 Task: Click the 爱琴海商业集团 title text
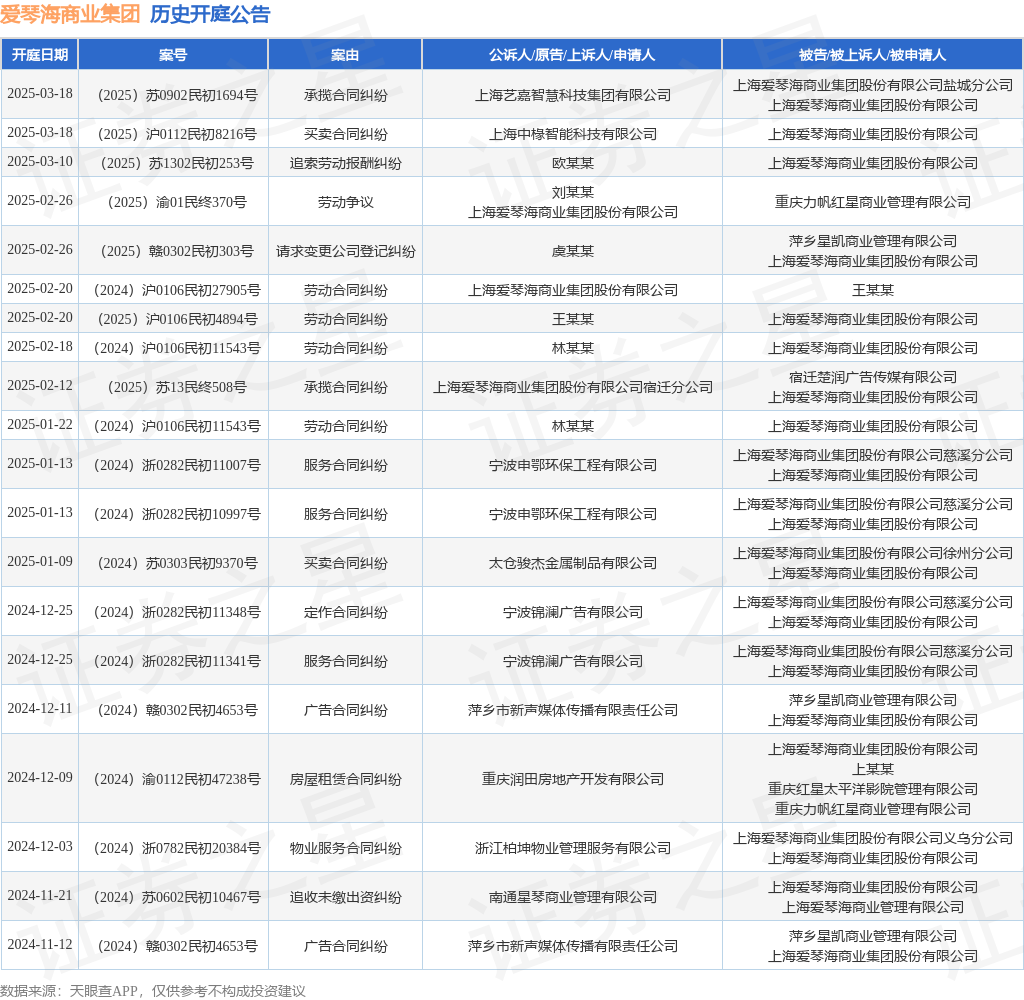(70, 14)
